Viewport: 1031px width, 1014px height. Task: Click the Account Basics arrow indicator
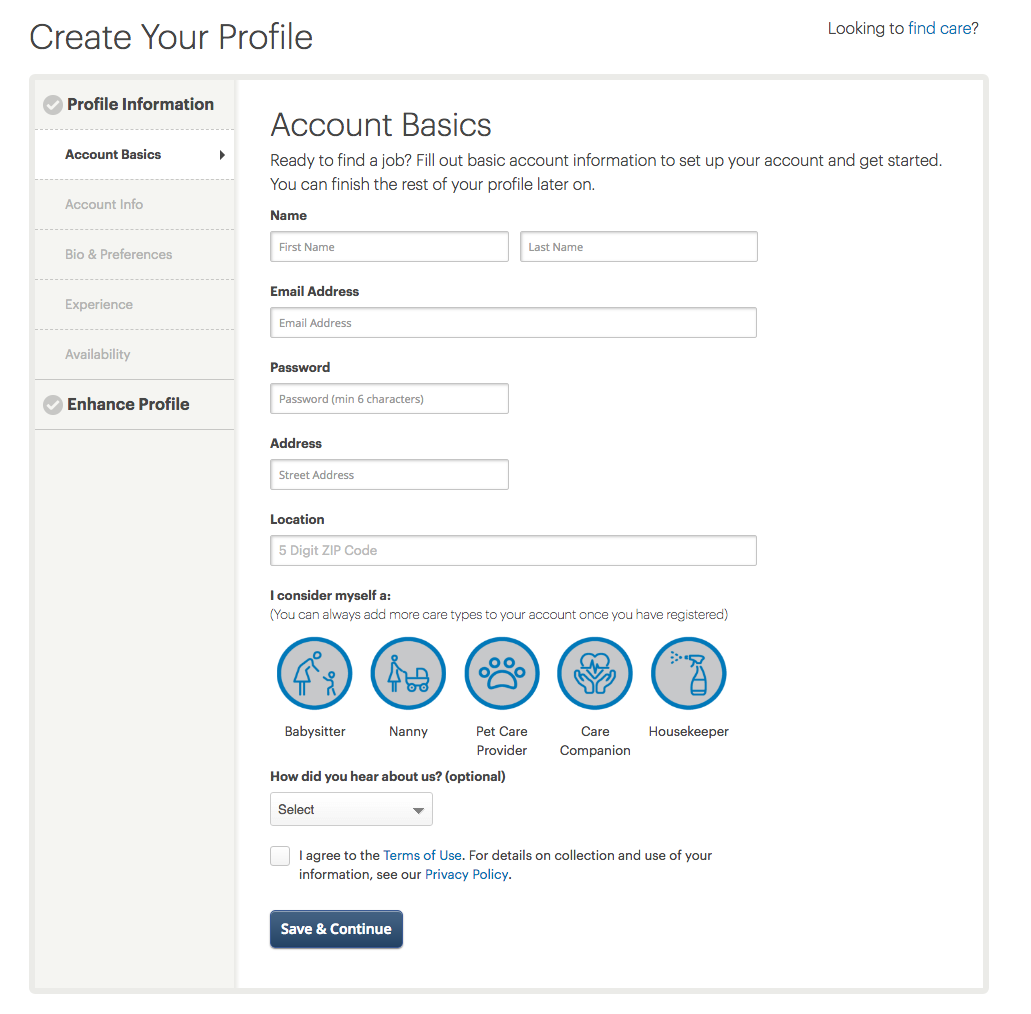[222, 155]
